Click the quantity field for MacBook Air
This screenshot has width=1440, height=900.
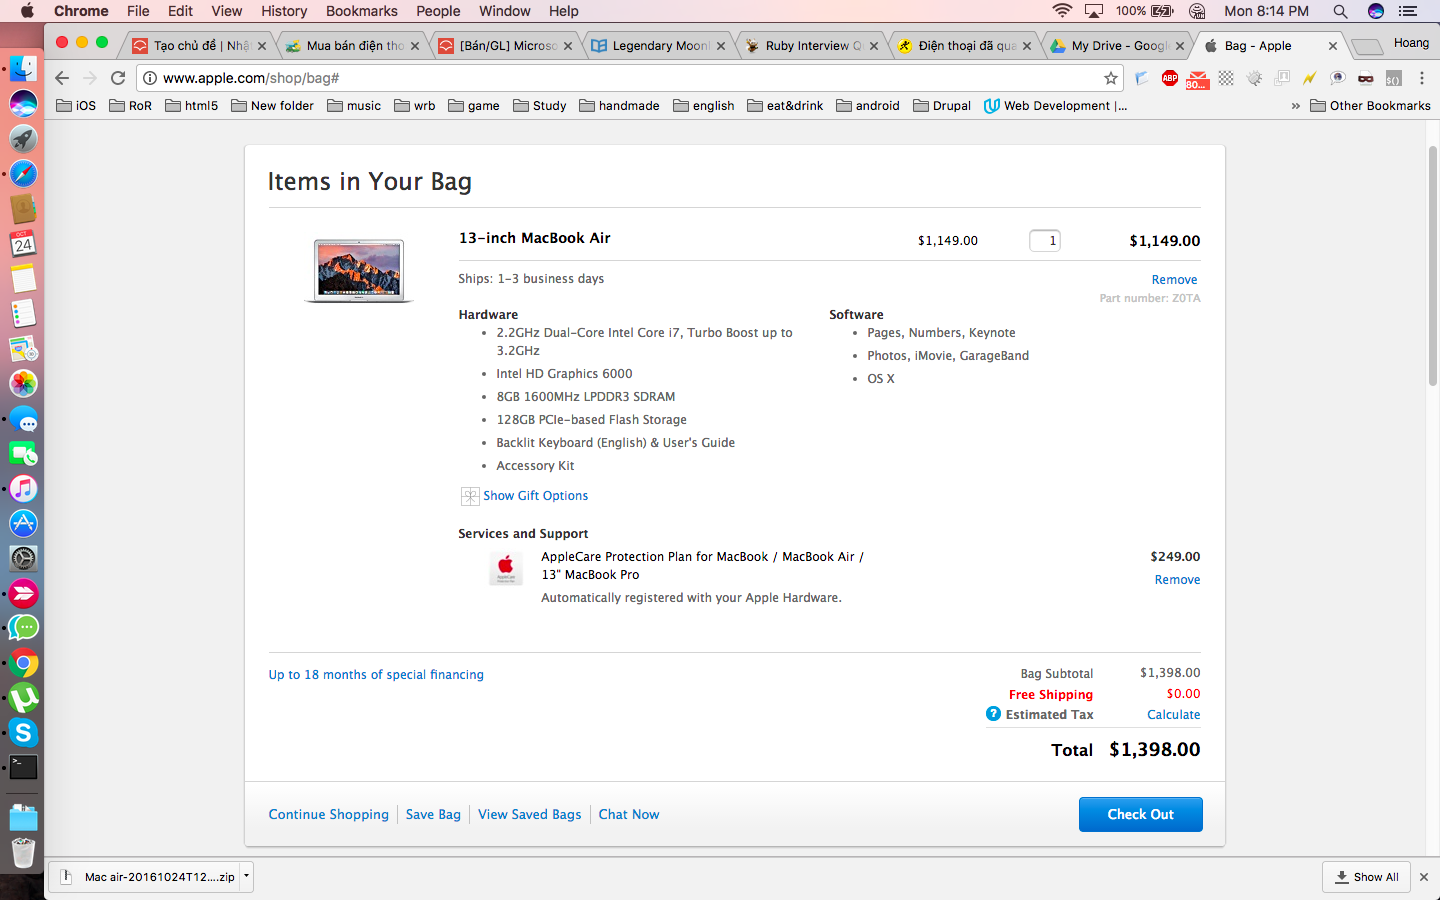1045,241
